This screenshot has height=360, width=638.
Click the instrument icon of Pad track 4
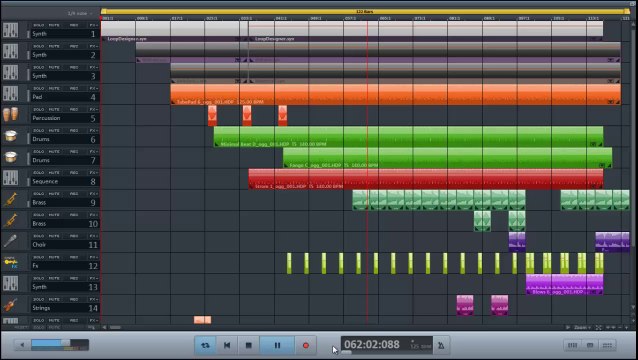[11, 94]
